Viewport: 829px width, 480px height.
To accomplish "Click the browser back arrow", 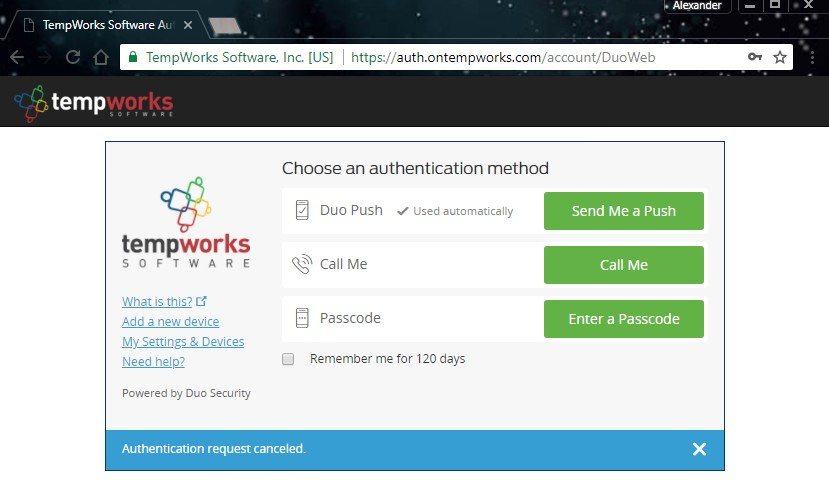I will 17,57.
